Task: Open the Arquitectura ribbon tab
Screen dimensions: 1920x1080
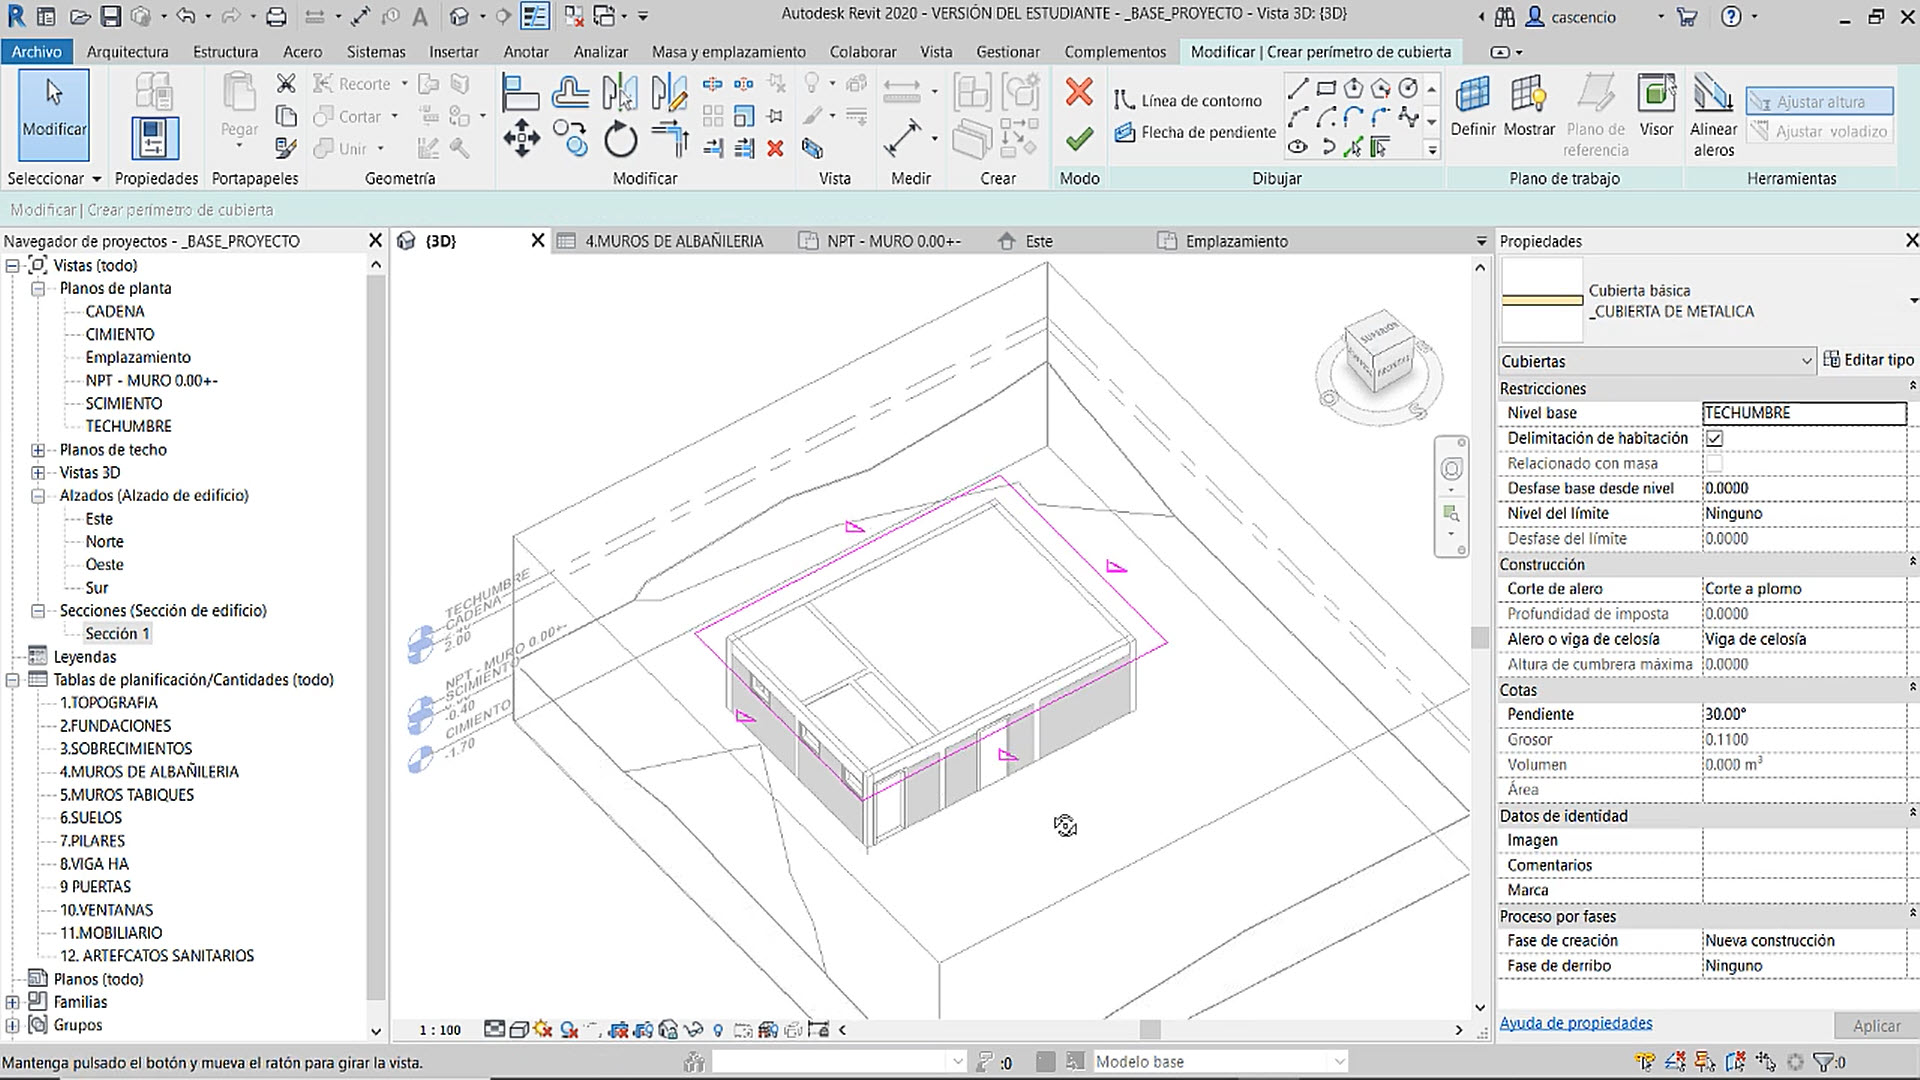Action: pyautogui.click(x=127, y=52)
